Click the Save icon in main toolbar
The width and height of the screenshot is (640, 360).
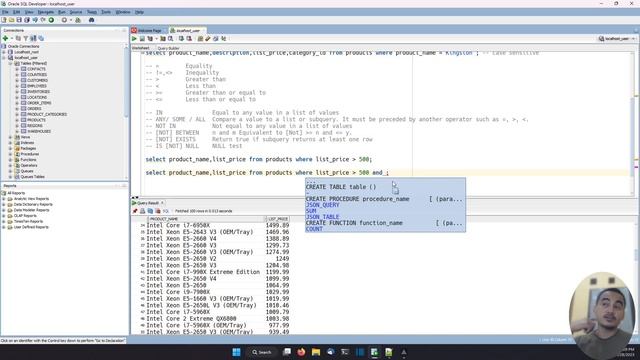click(19, 20)
